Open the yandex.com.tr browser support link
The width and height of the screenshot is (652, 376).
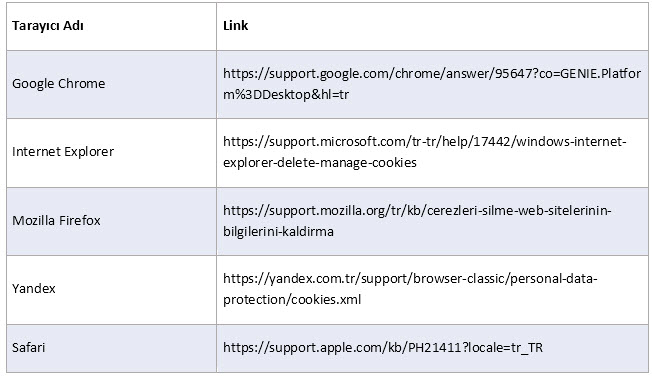(410, 289)
